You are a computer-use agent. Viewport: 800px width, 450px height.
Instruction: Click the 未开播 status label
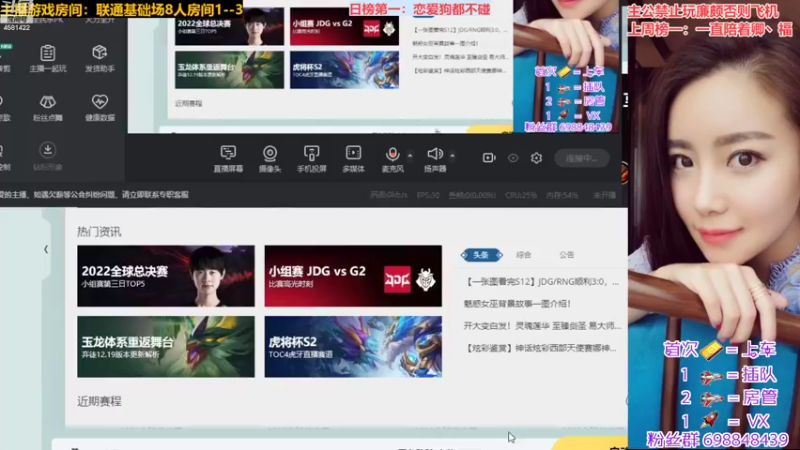click(604, 195)
